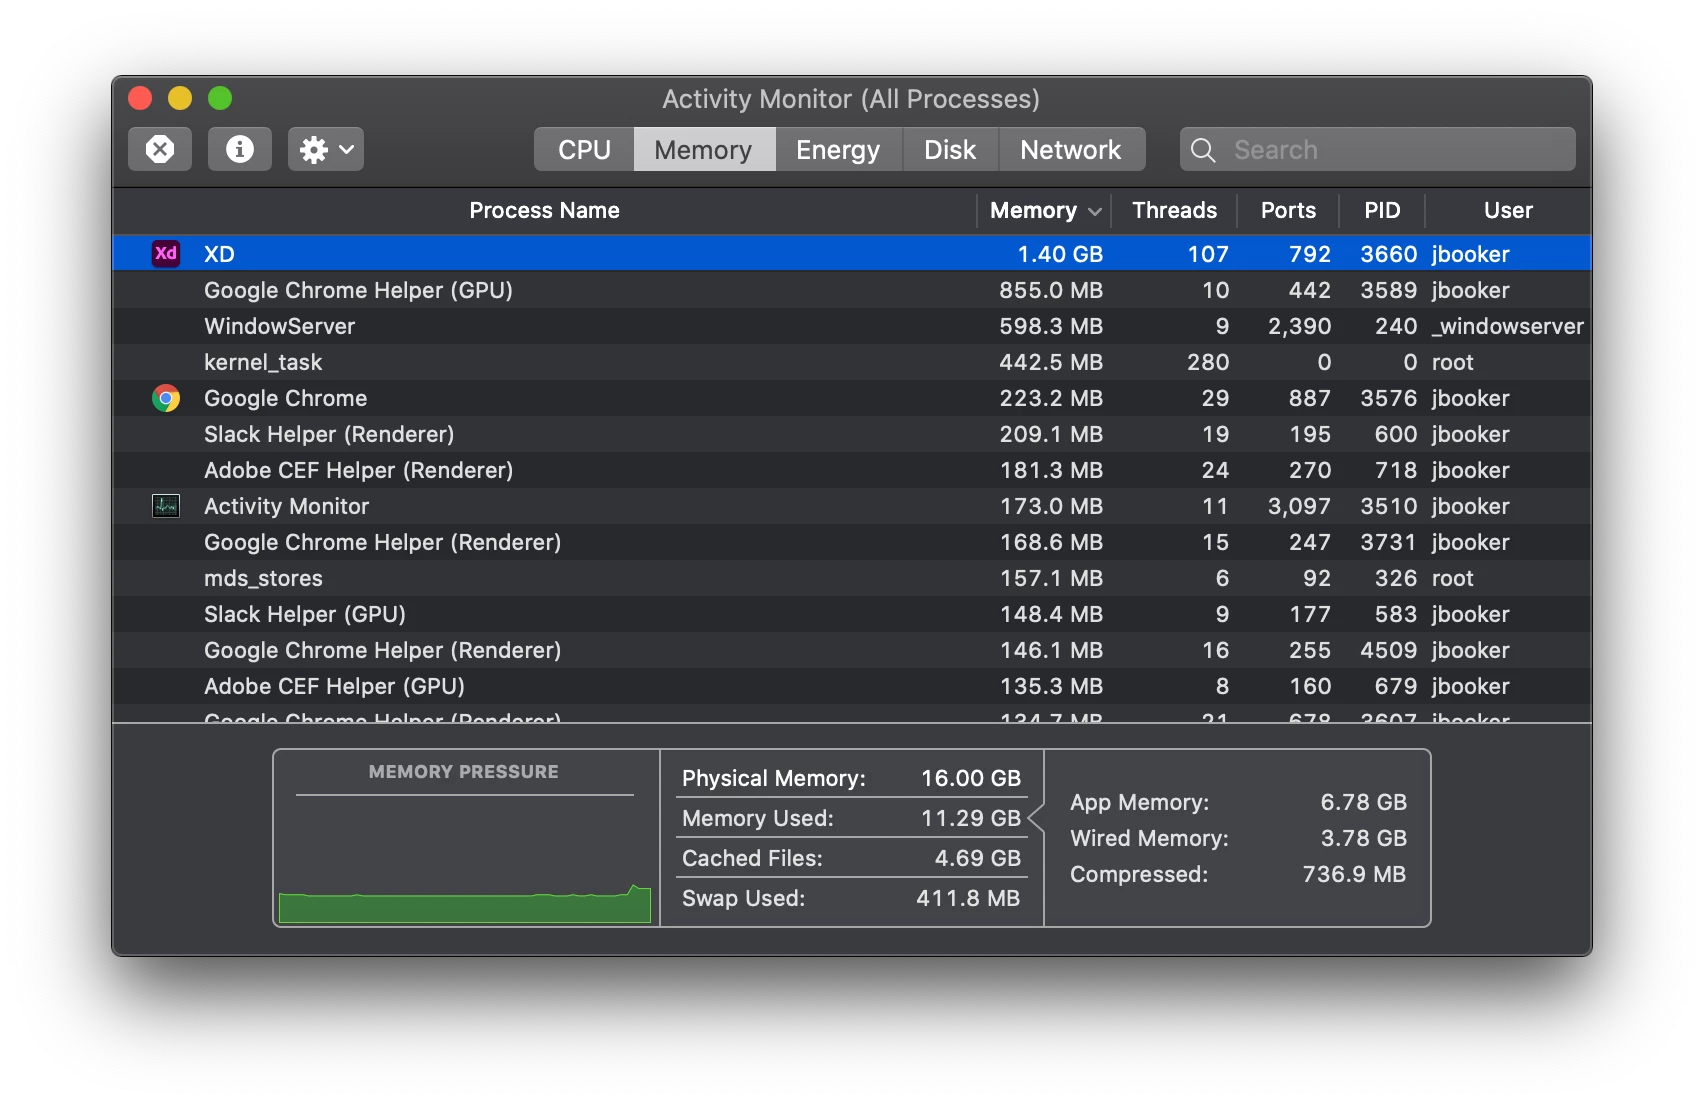
Task: Click PID 3660 cell
Action: [x=1389, y=254]
